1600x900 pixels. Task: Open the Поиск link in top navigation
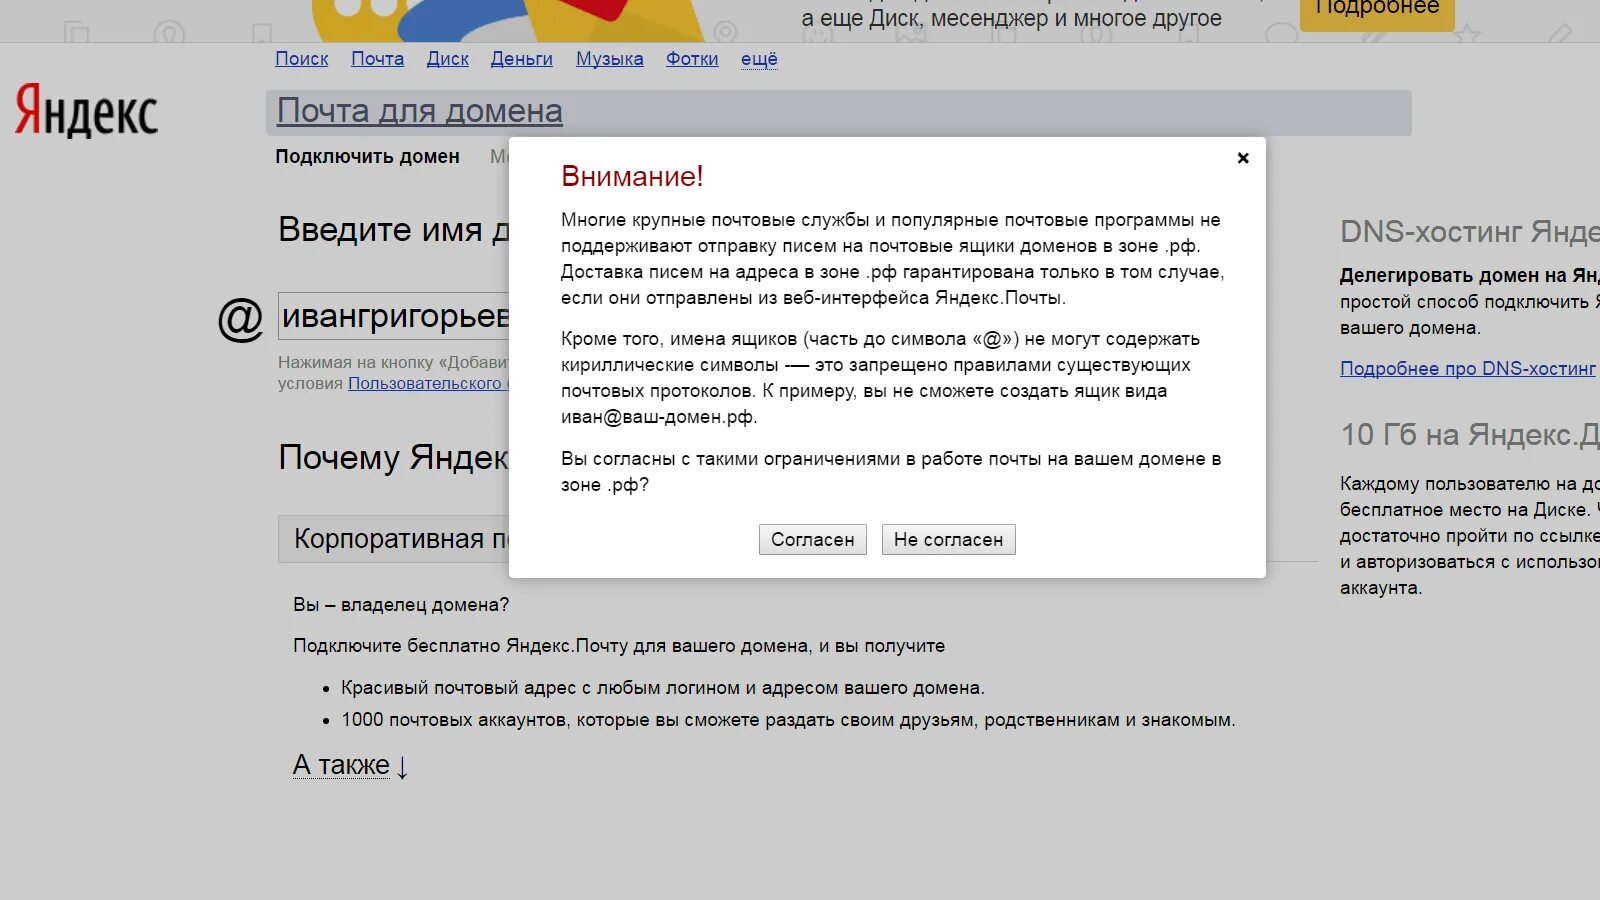click(x=302, y=59)
